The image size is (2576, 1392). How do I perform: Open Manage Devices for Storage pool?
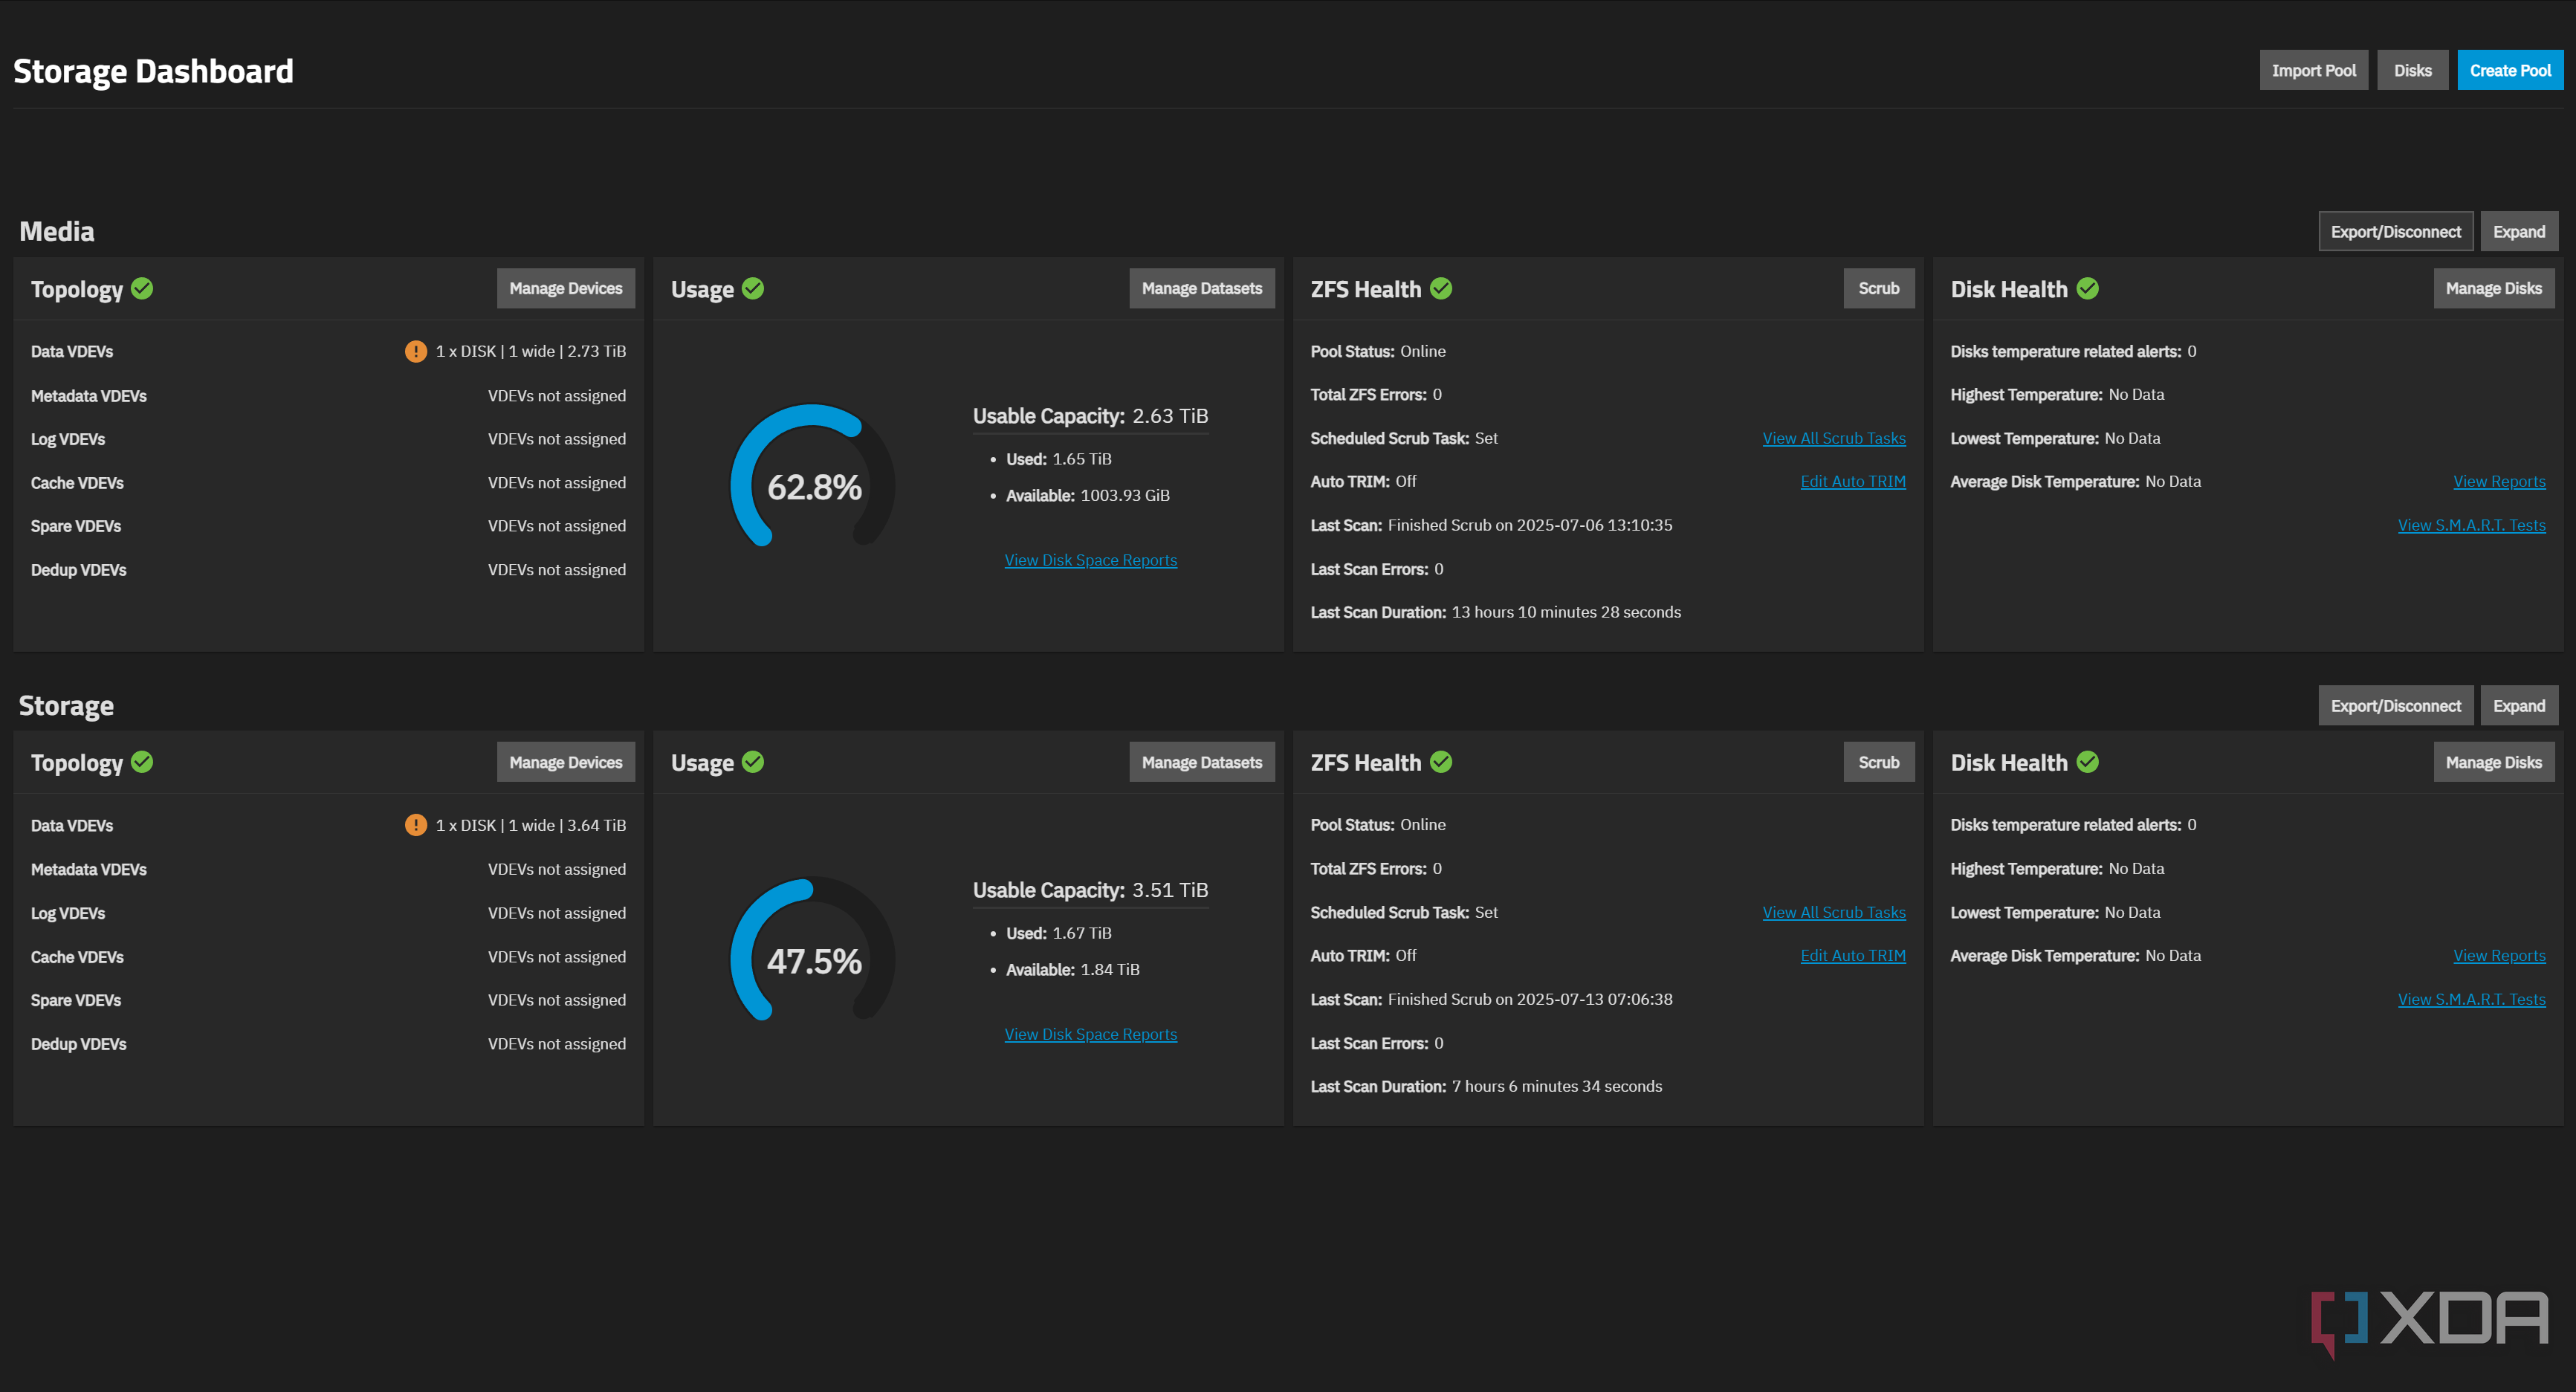click(x=566, y=762)
